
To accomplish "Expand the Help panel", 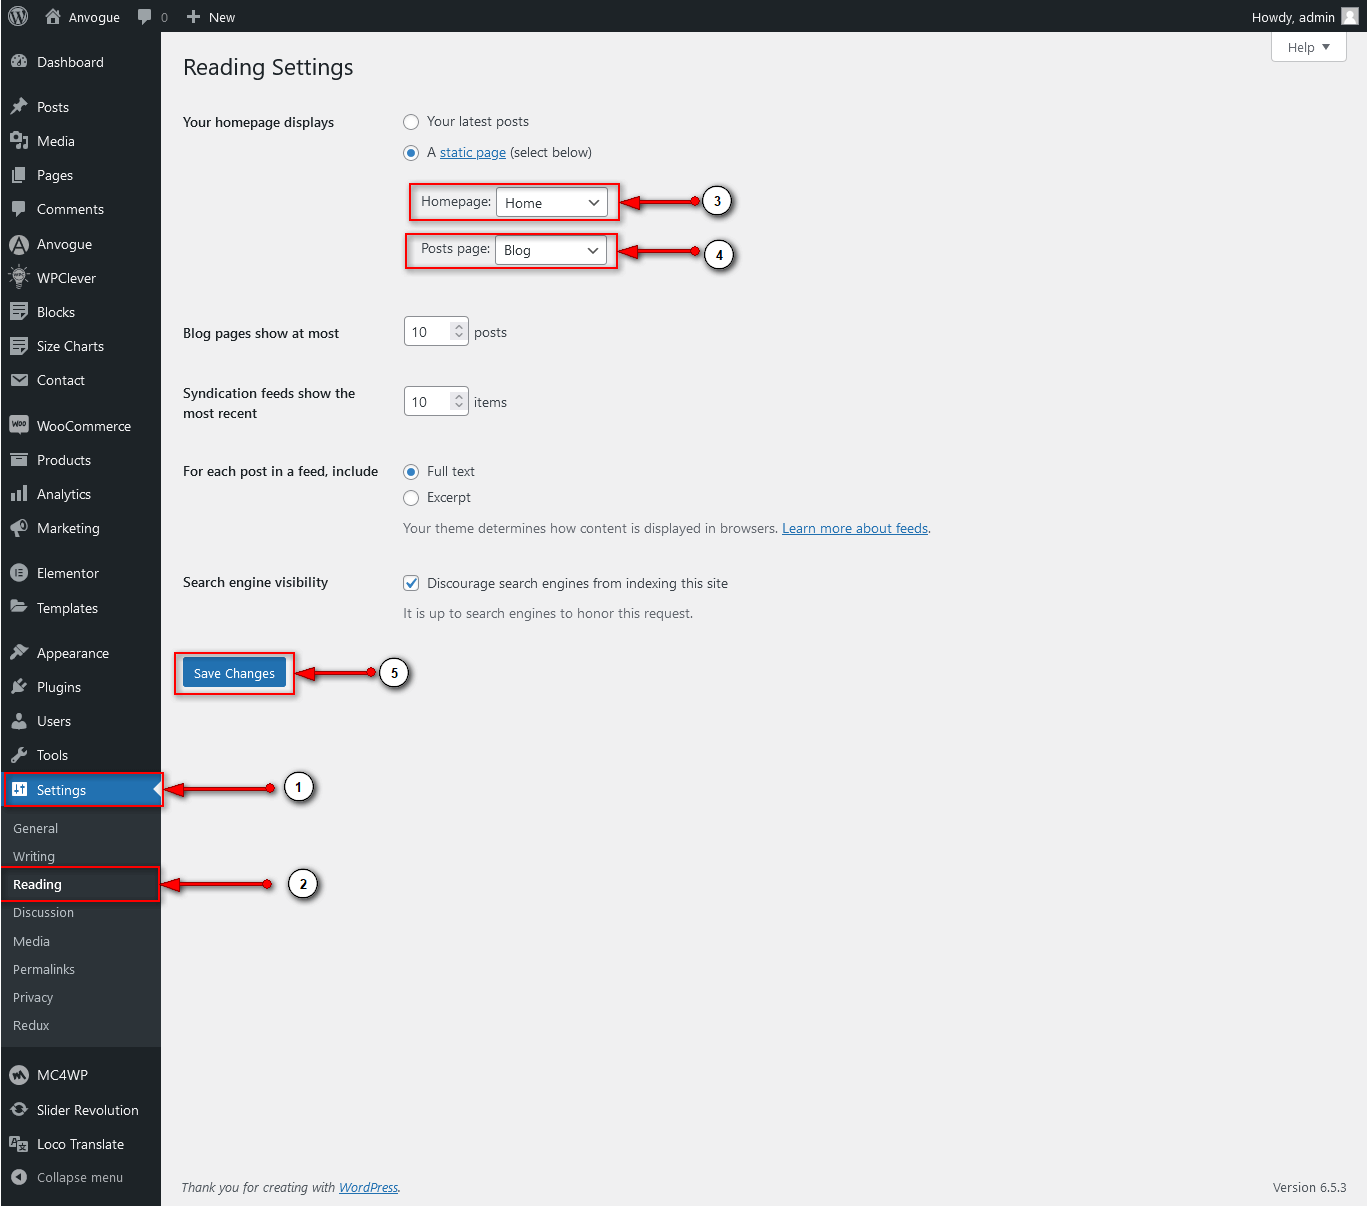I will coord(1308,47).
